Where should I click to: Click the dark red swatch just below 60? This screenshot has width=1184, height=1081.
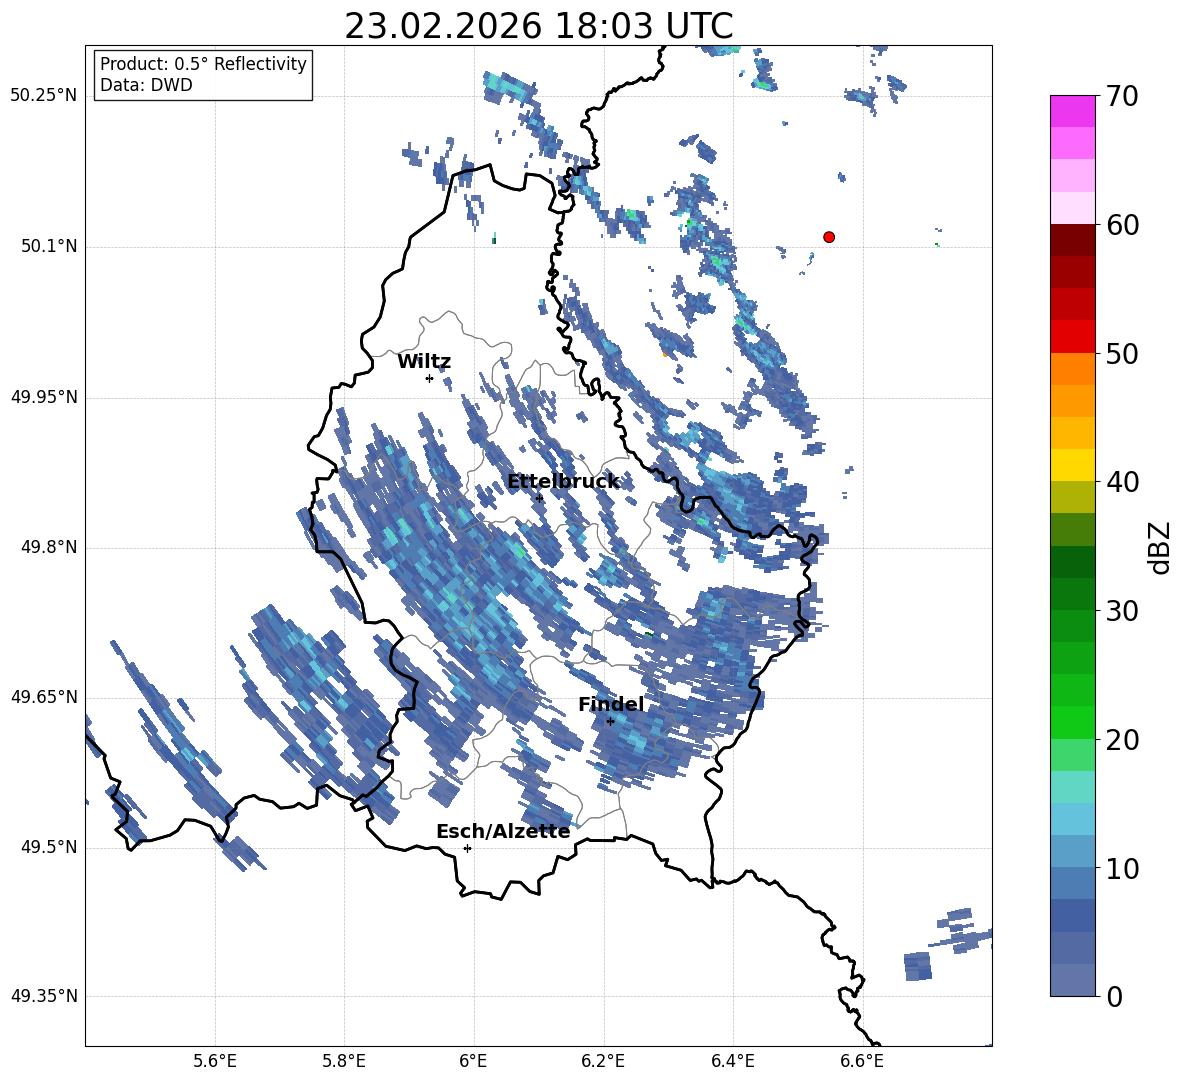pyautogui.click(x=1072, y=240)
